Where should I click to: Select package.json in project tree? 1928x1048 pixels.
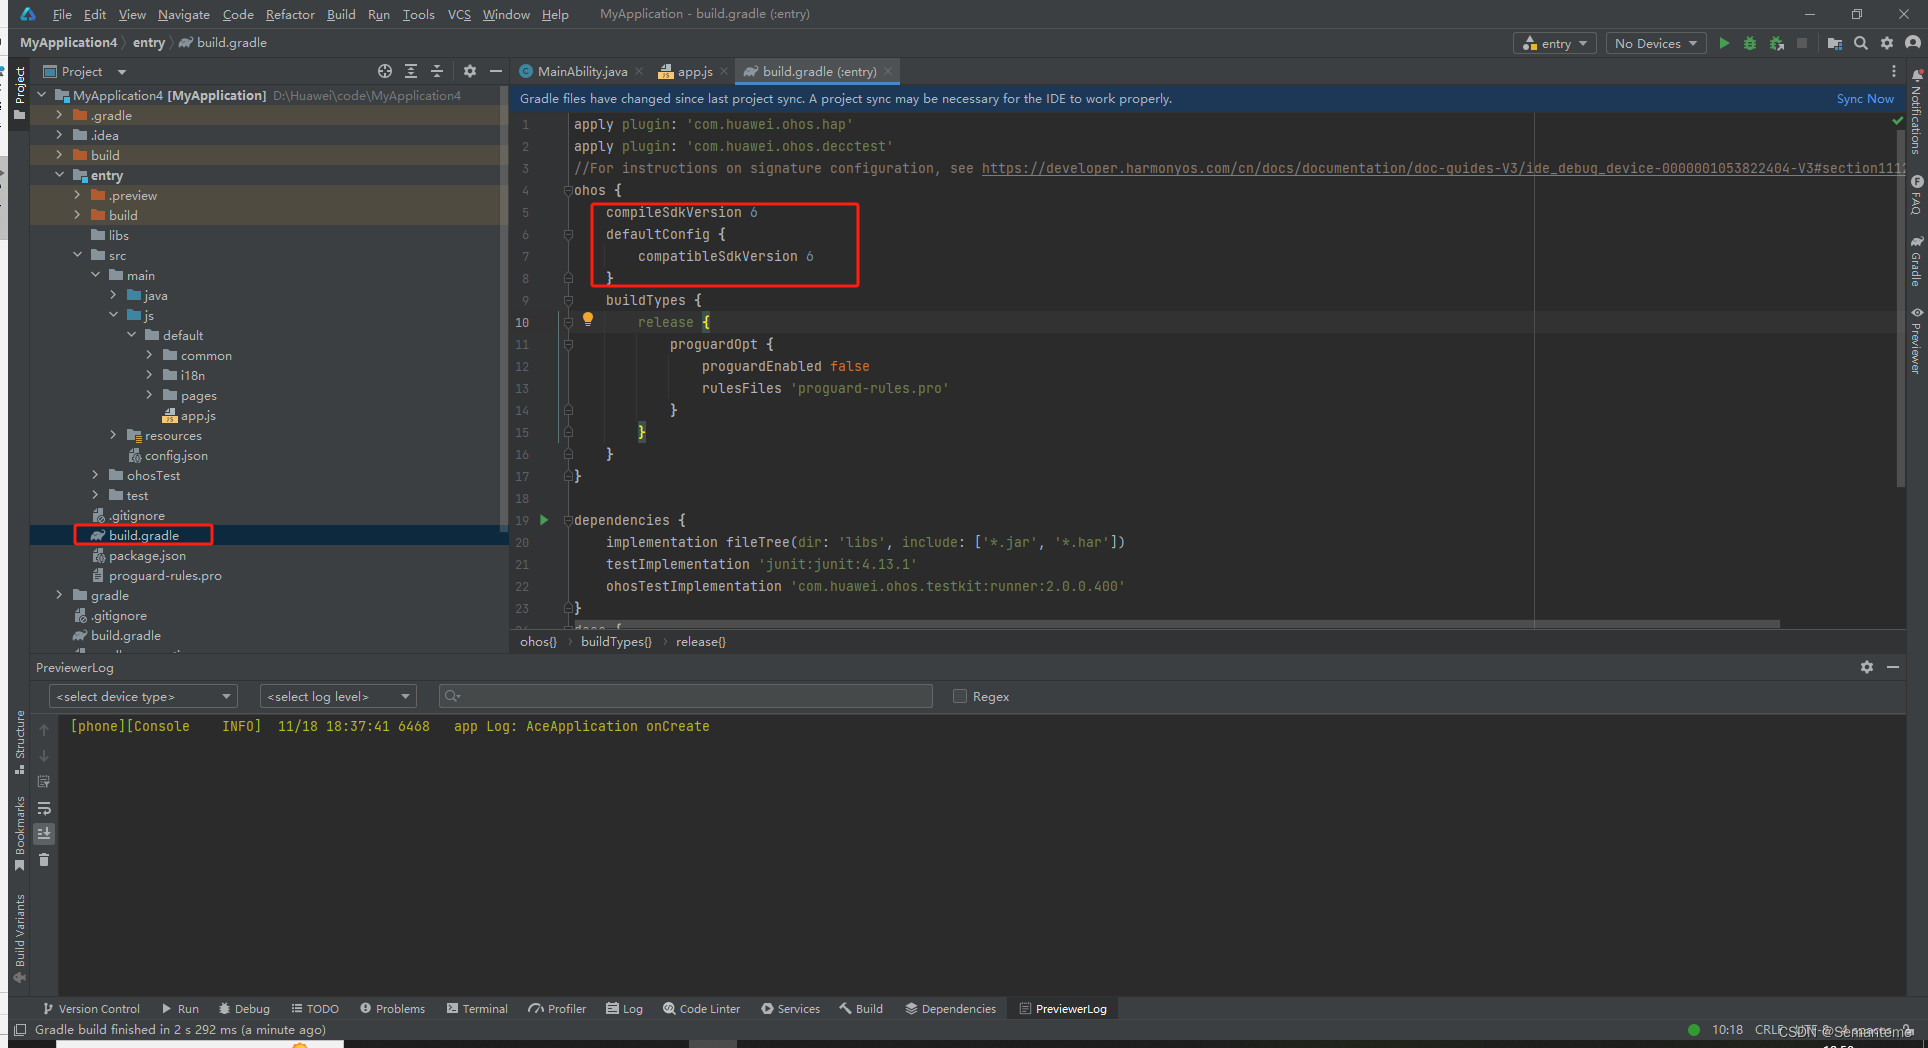point(147,555)
